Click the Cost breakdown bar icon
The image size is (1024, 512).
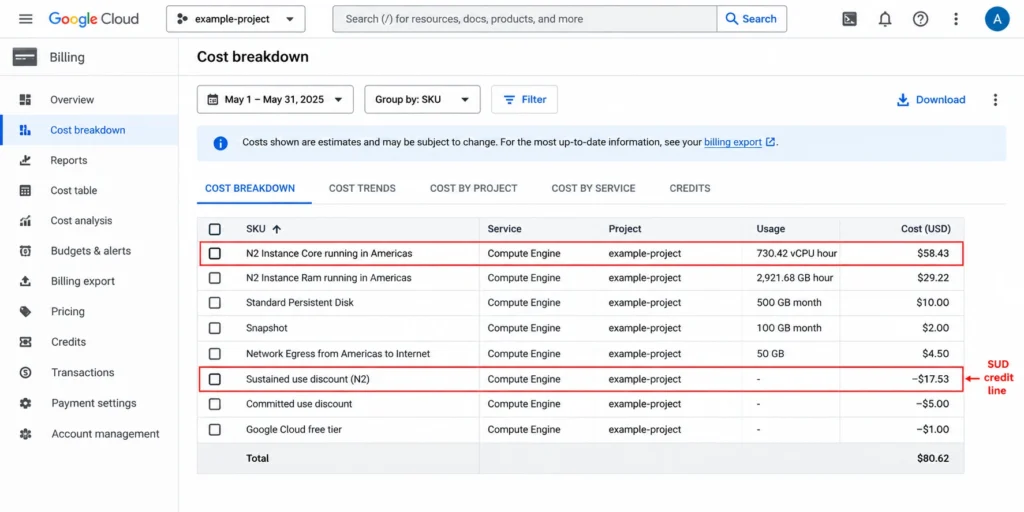click(25, 130)
